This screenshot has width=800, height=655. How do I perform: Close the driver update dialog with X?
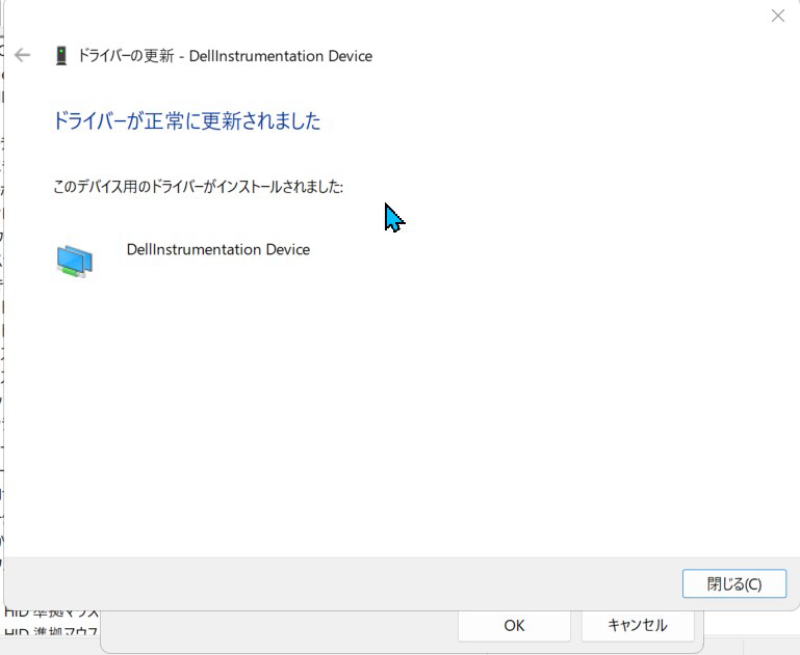pos(778,16)
